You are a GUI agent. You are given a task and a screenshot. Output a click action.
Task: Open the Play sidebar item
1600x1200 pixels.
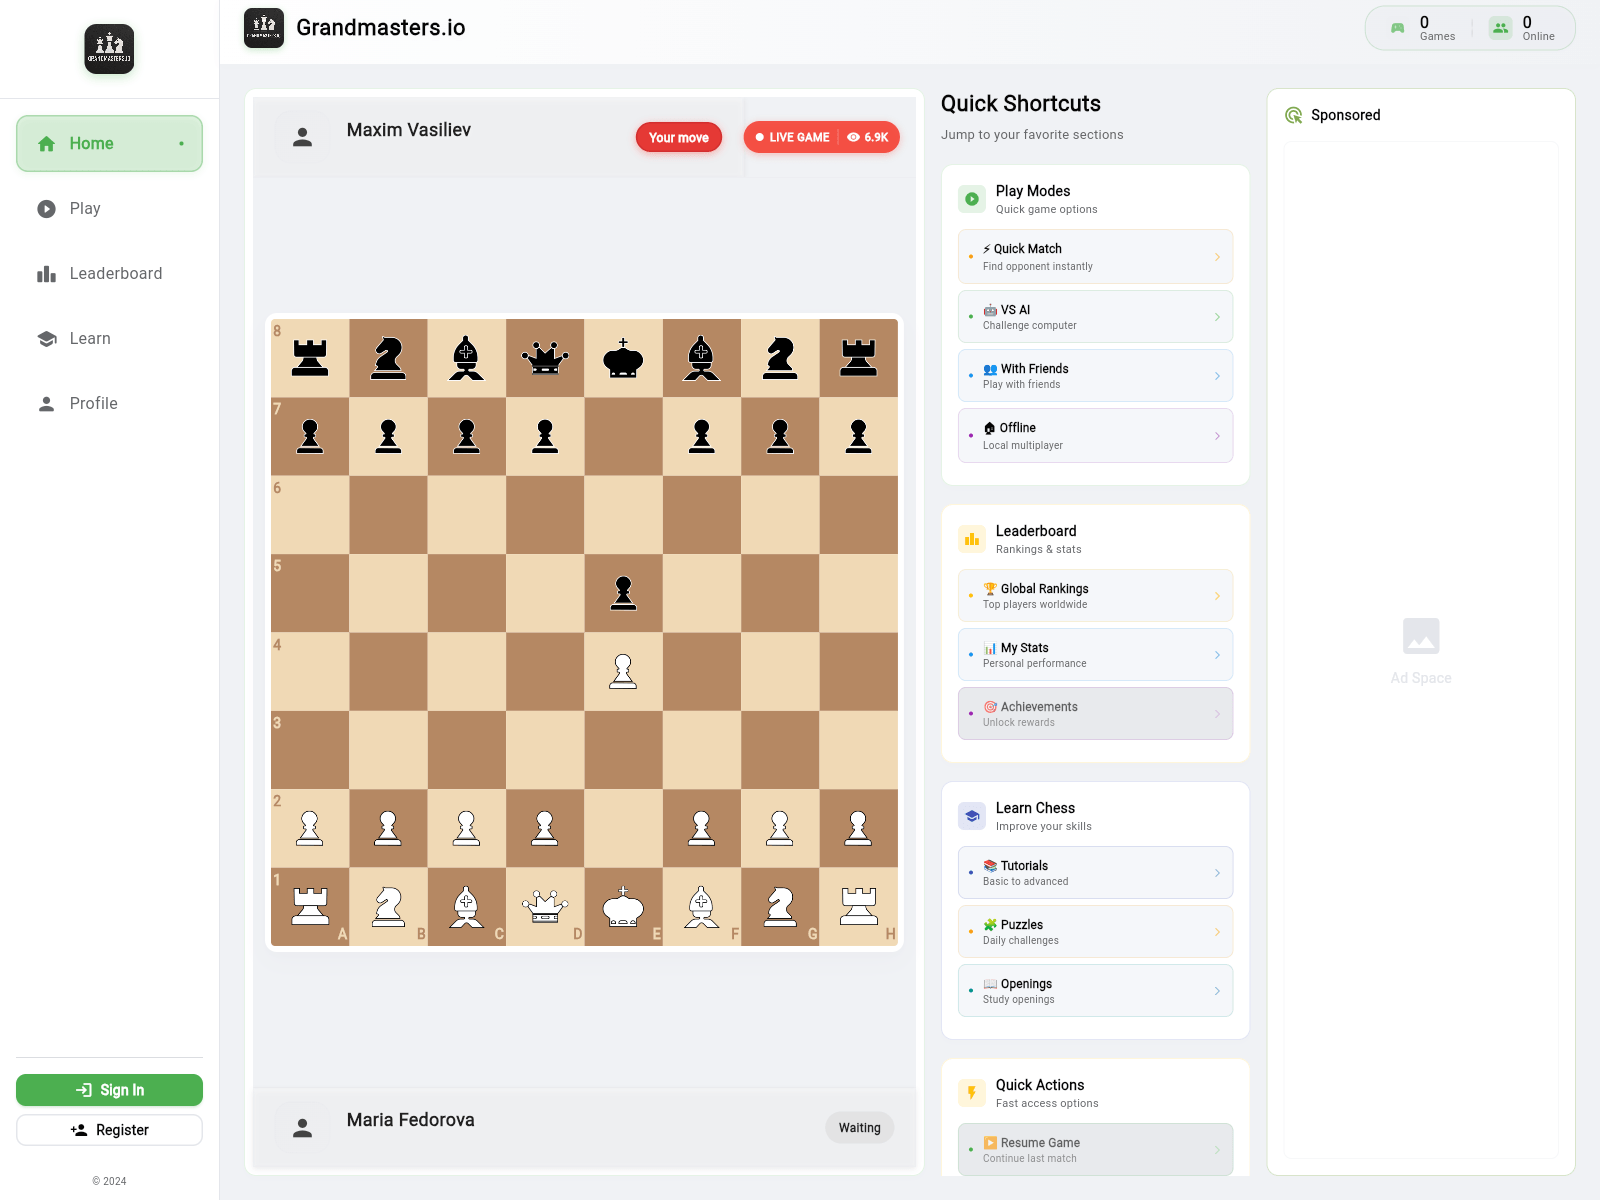coord(109,208)
